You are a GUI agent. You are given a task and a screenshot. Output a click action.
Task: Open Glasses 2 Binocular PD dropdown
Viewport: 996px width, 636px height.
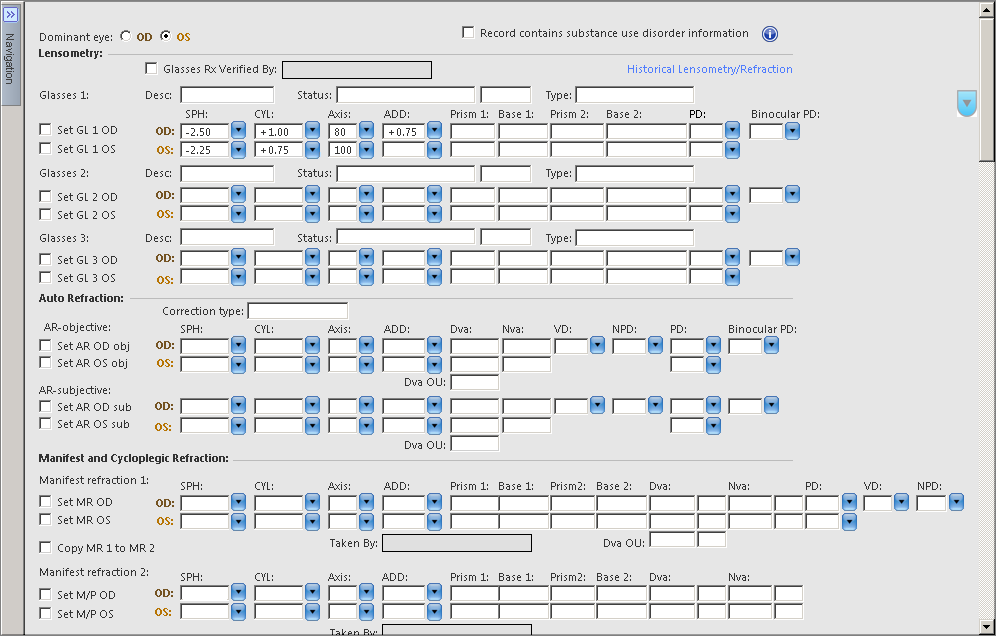point(792,194)
